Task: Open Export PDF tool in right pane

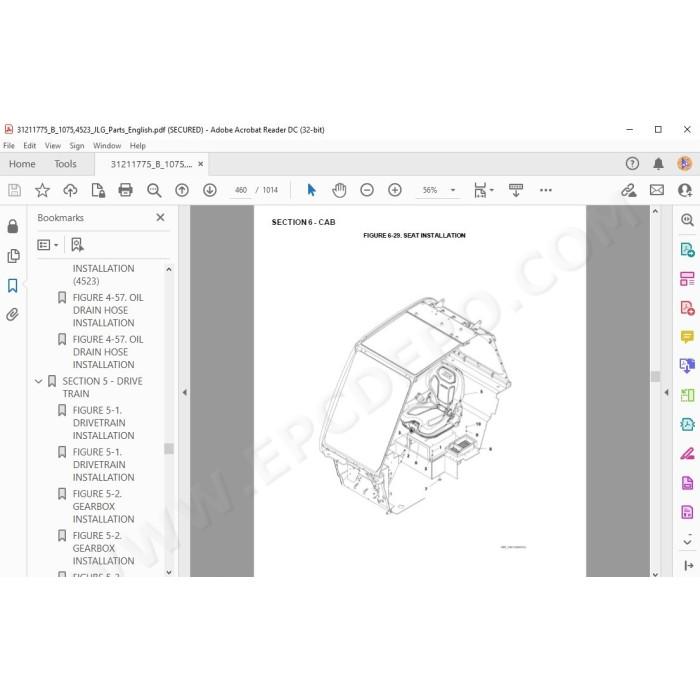Action: click(x=687, y=250)
